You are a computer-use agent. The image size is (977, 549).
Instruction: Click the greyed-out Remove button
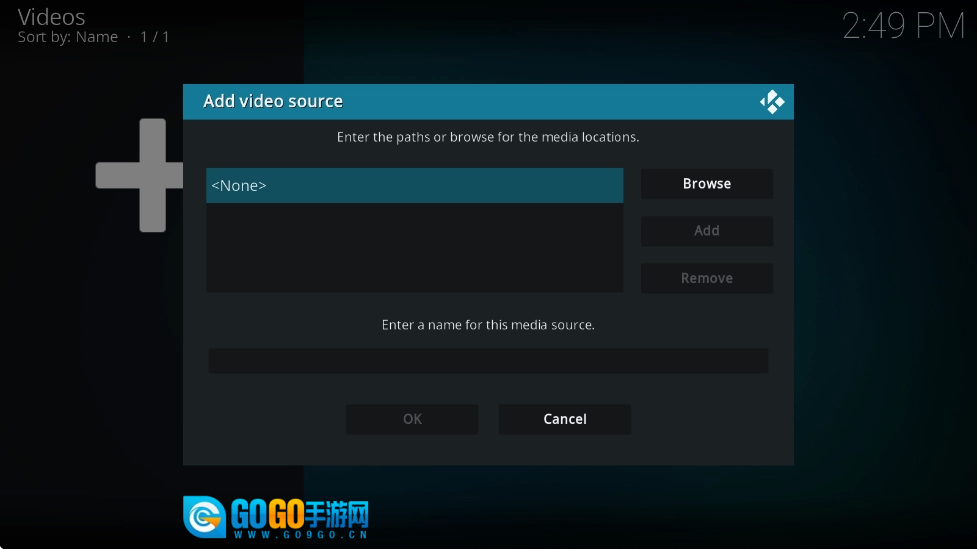706,278
